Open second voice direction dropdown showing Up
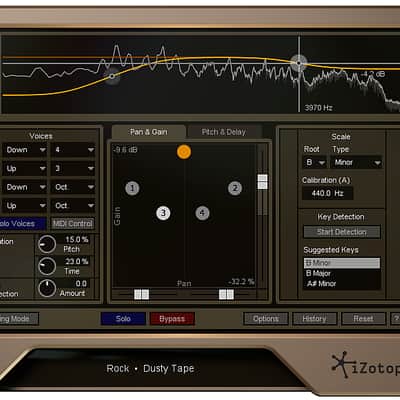The height and width of the screenshot is (400, 400). click(24, 169)
